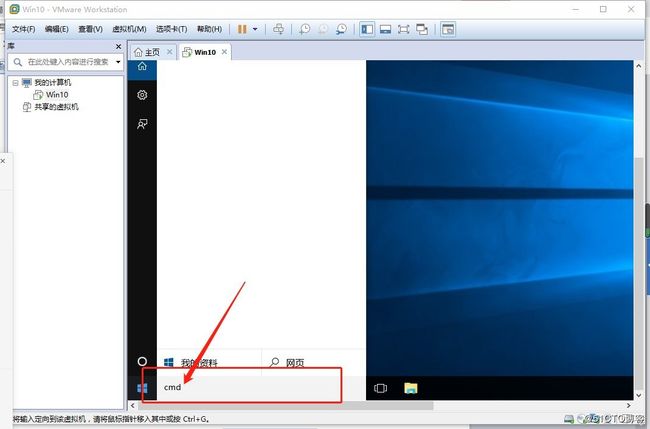Click the Windows Start button
Screen dimensions: 650x429
click(142, 388)
